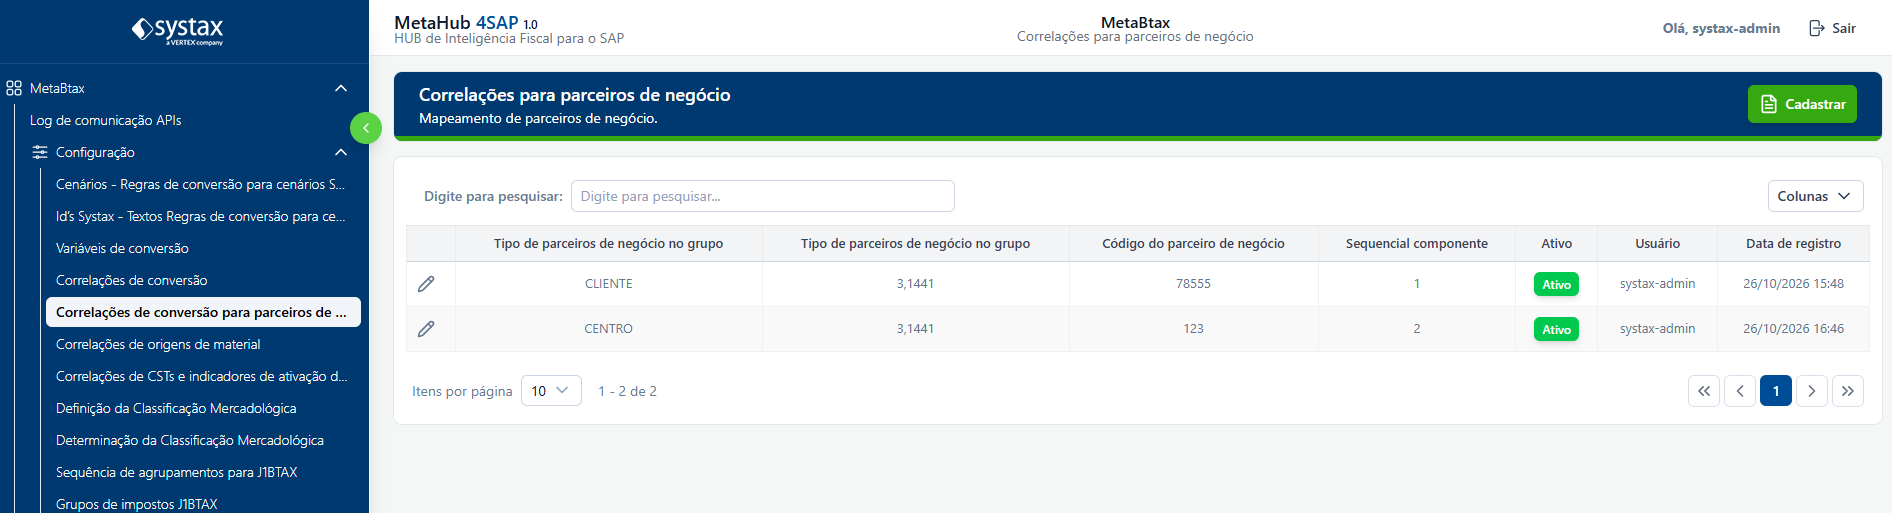Click the 78555 partner code cell
The height and width of the screenshot is (513, 1892).
tap(1193, 284)
